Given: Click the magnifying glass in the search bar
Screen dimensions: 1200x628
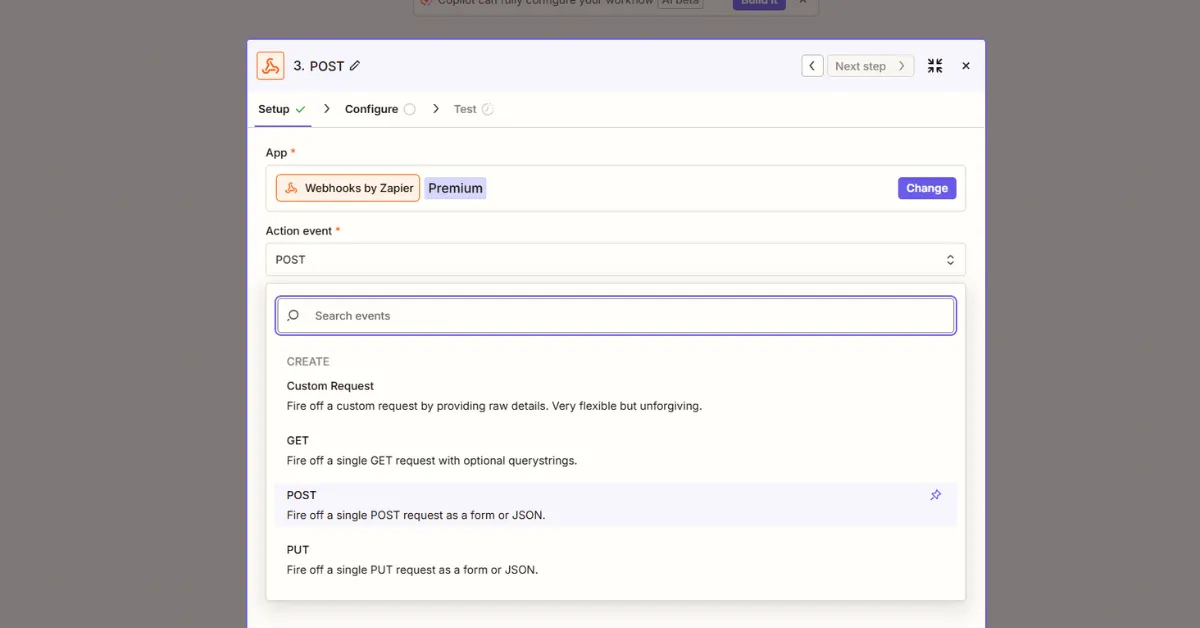Looking at the screenshot, I should coord(293,315).
